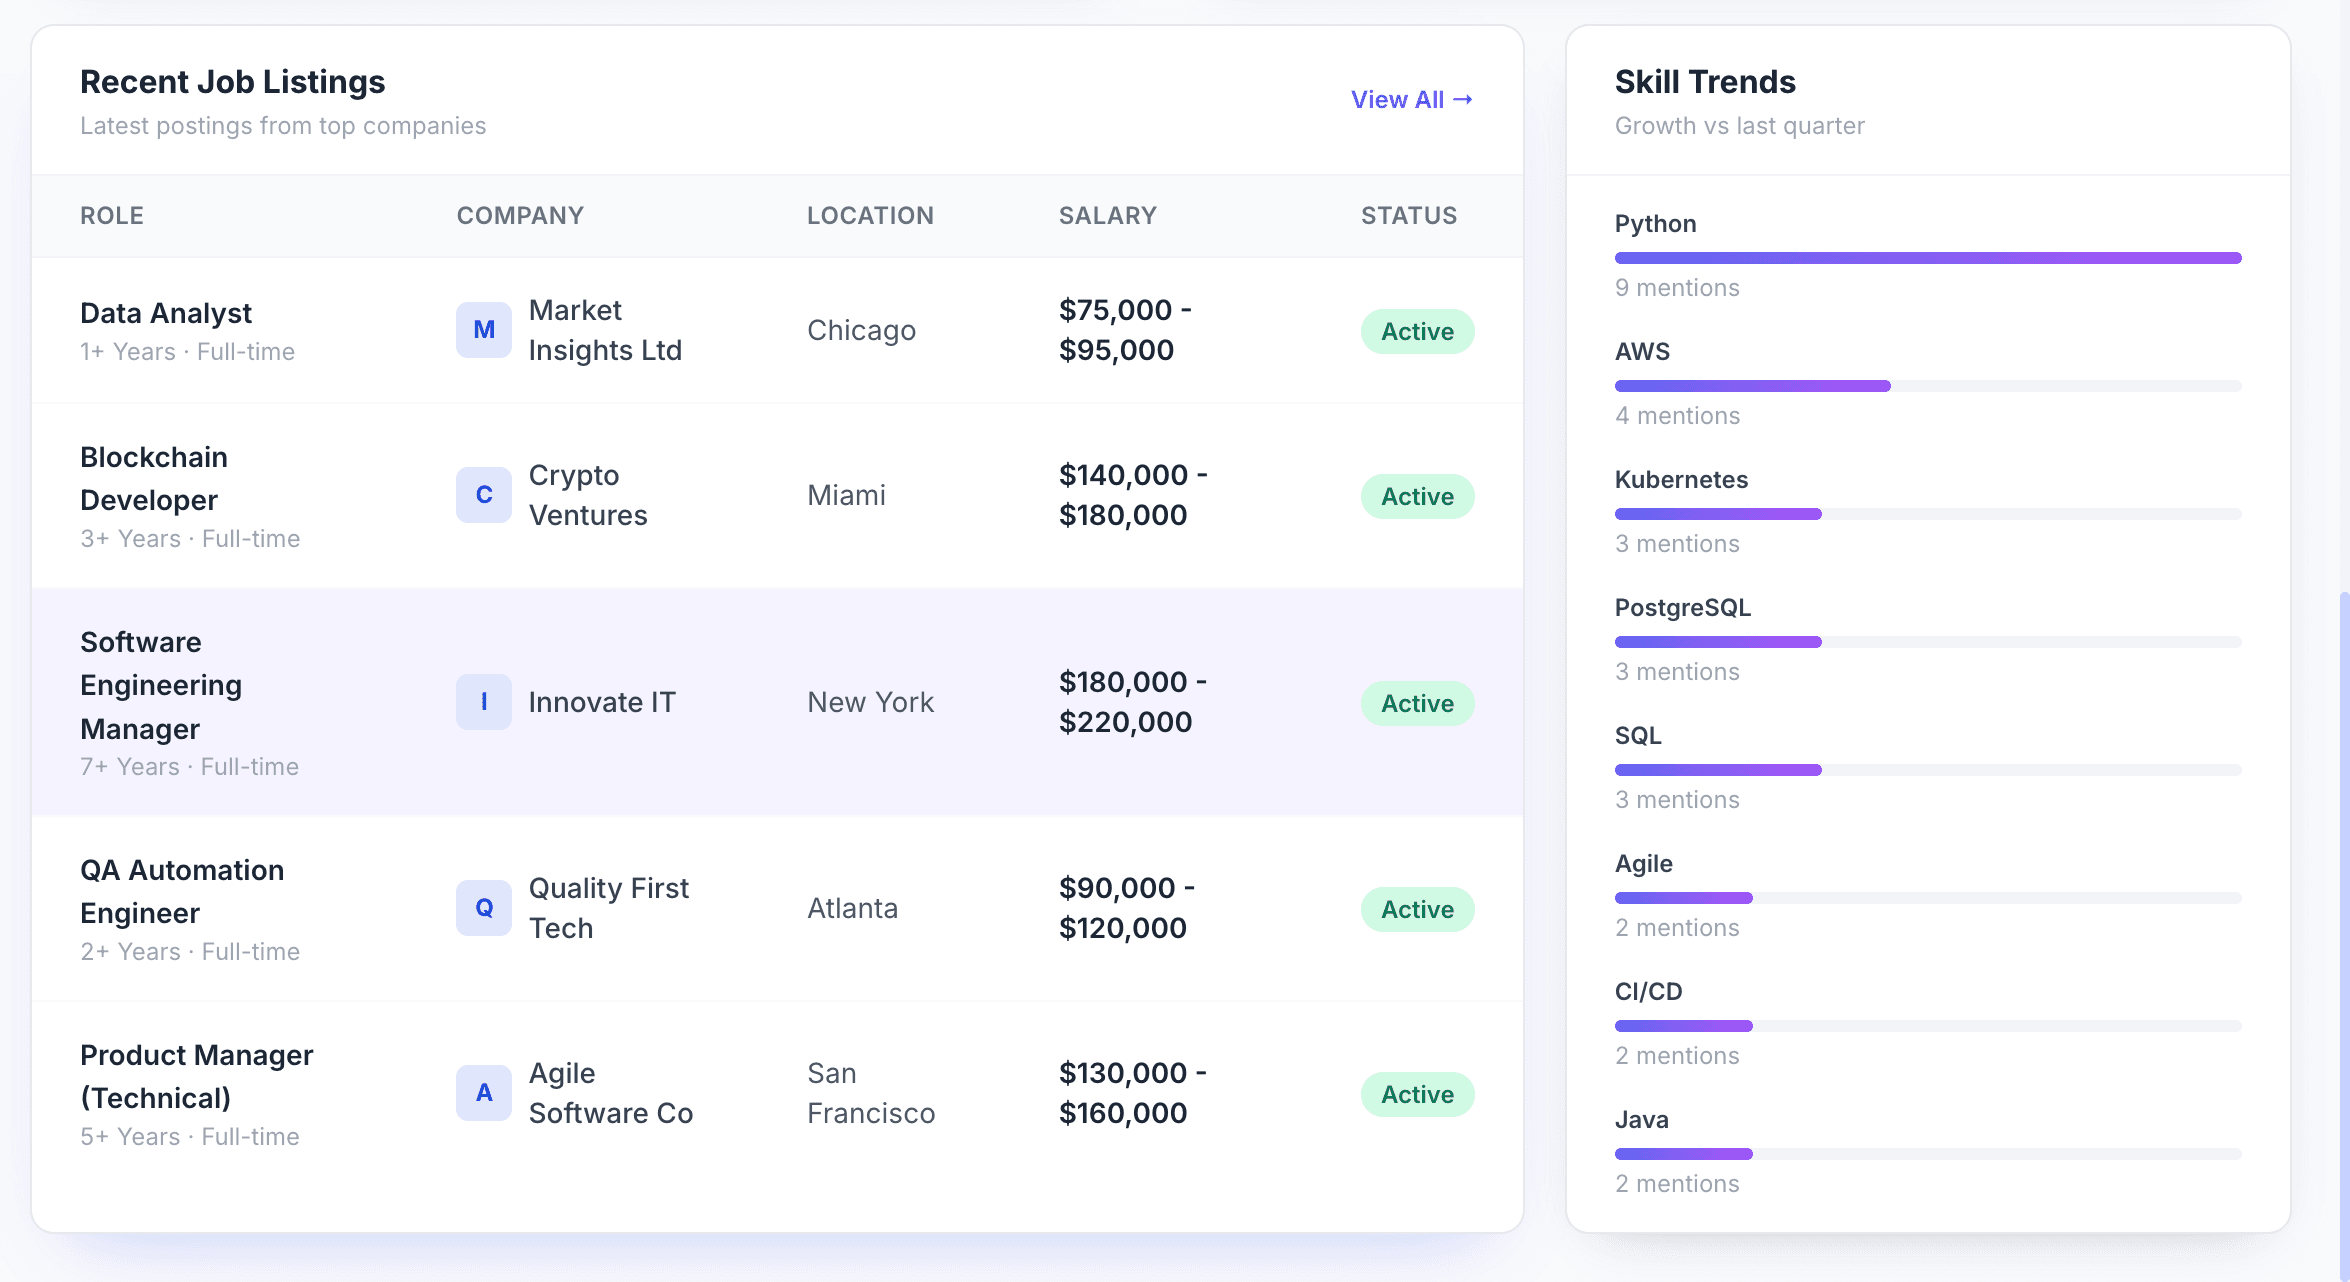Select the Product Manager (Technical) role title
This screenshot has width=2350, height=1282.
197,1076
